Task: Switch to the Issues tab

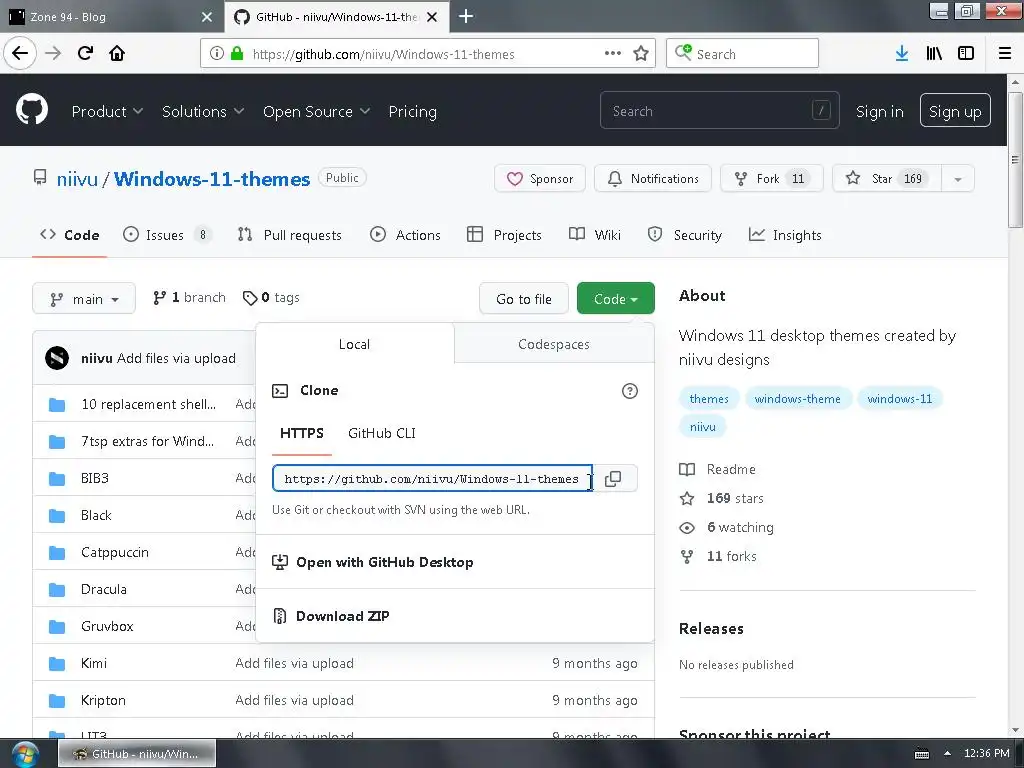Action: (x=167, y=234)
